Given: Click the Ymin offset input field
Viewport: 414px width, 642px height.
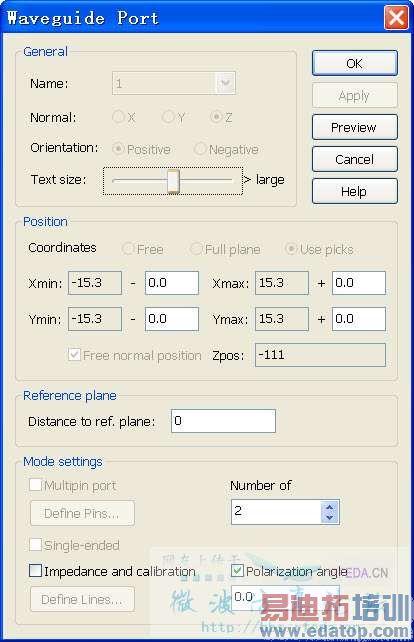Looking at the screenshot, I should click(172, 319).
